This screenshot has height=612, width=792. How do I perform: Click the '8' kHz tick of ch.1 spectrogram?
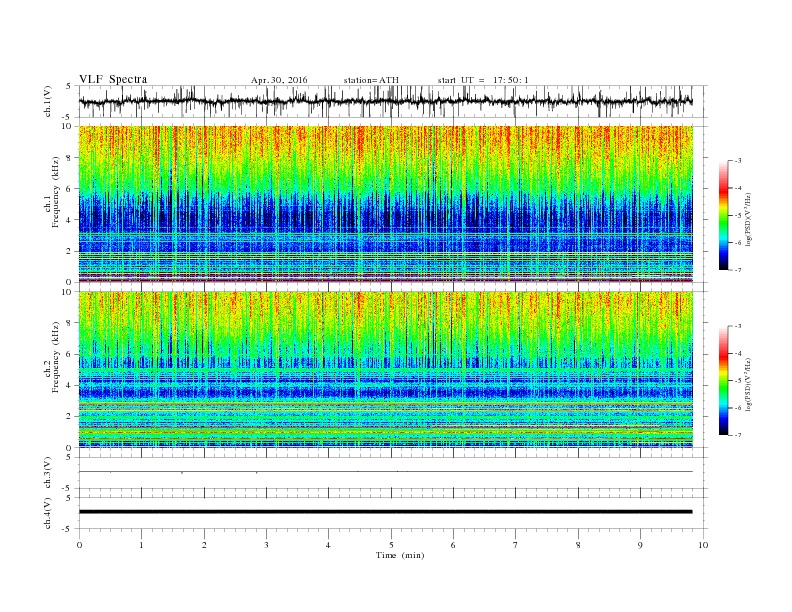click(x=70, y=158)
